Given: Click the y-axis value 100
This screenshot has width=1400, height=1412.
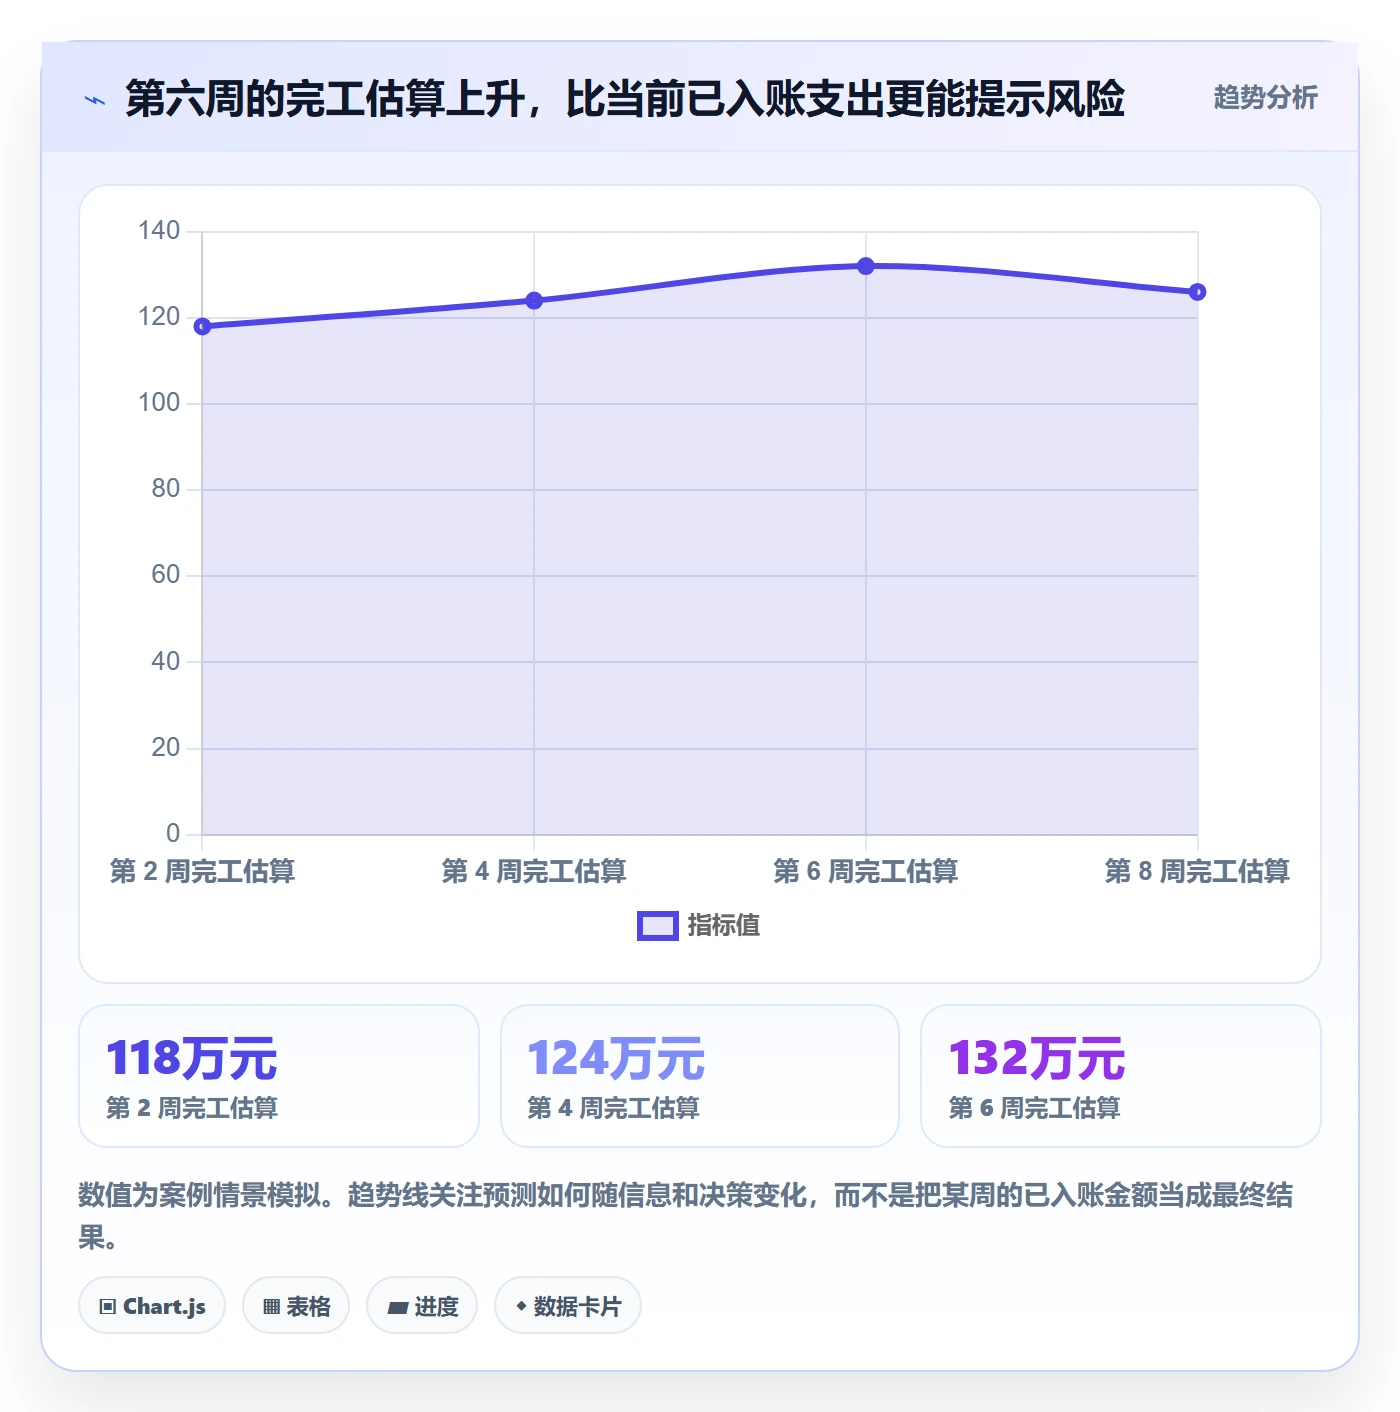Looking at the screenshot, I should [x=159, y=403].
